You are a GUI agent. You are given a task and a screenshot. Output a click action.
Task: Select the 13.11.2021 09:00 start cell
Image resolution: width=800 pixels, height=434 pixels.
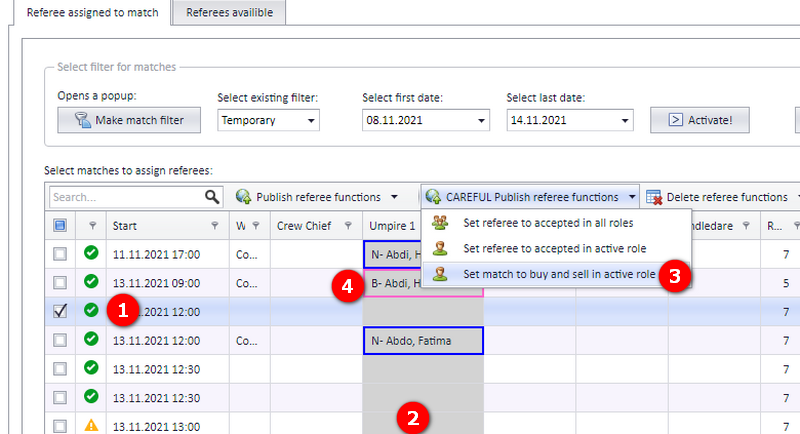167,283
